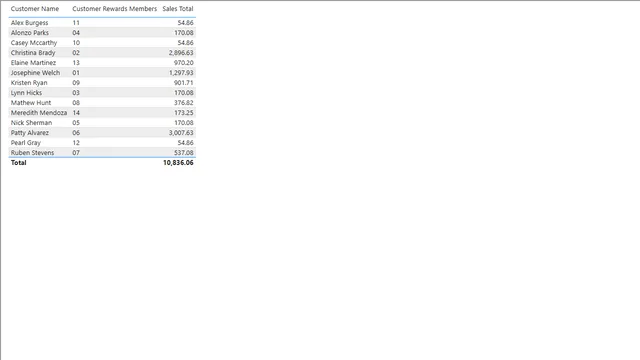Image resolution: width=640 pixels, height=360 pixels.
Task: Click rewards member number 14 for Meredith Mendoza
Action: 76,113
